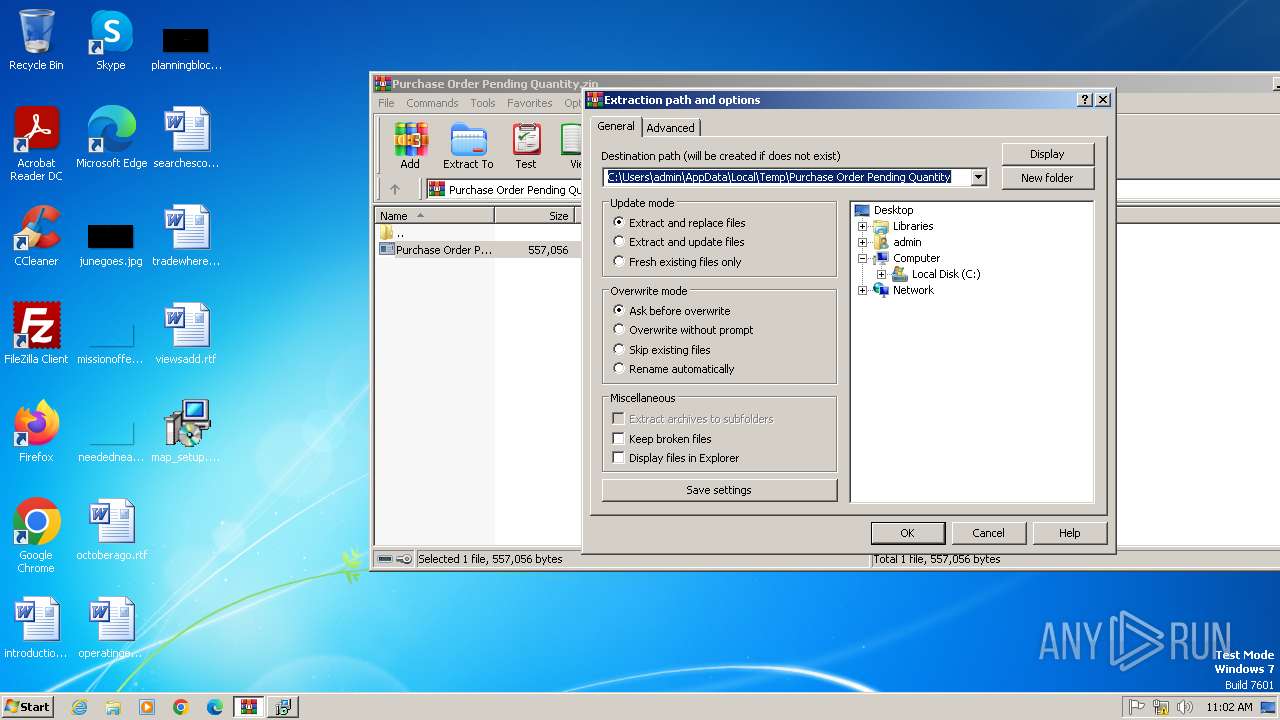Select 'Skip existing files' option

click(662, 350)
